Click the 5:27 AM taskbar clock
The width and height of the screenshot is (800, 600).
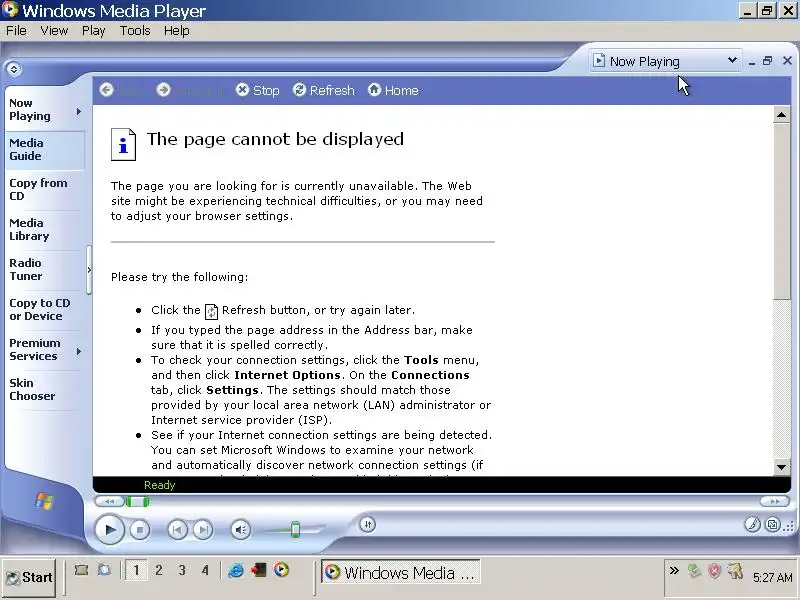(772, 578)
